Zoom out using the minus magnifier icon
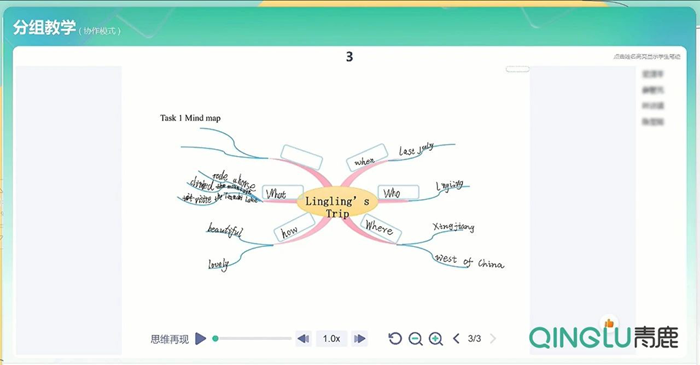This screenshot has height=365, width=700. point(415,339)
